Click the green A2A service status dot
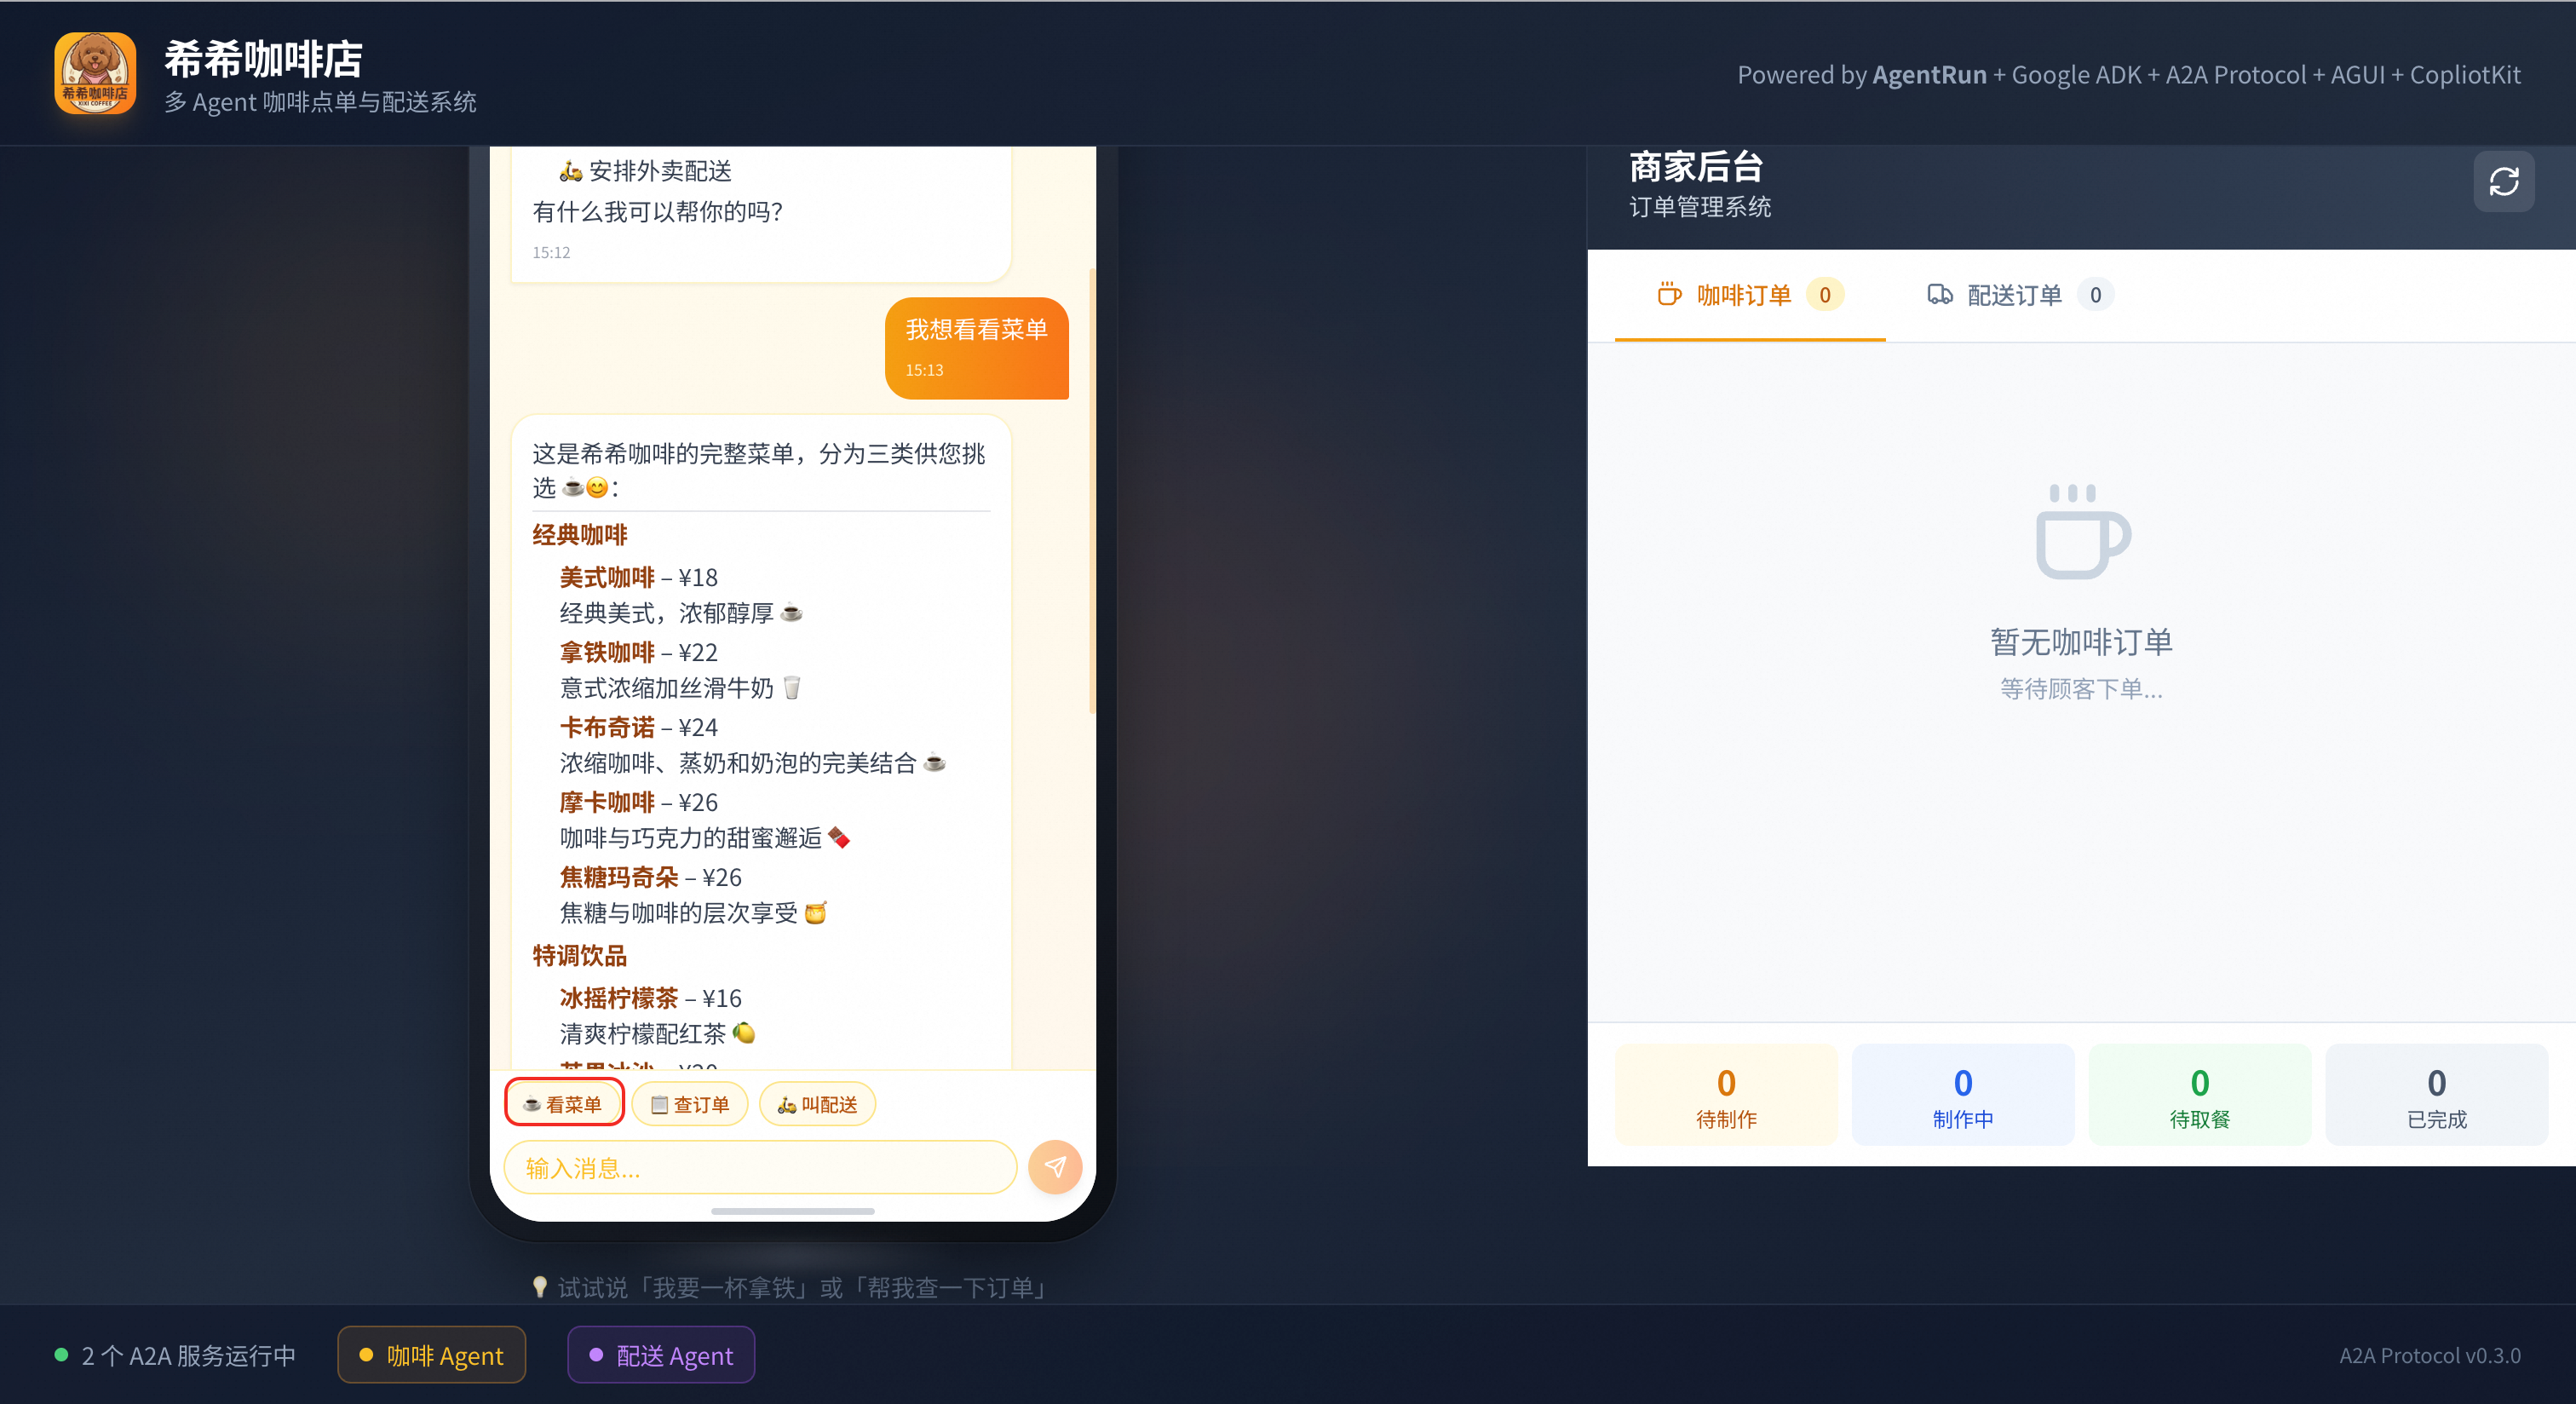Screen dimensions: 2576x1404 (x=61, y=1355)
